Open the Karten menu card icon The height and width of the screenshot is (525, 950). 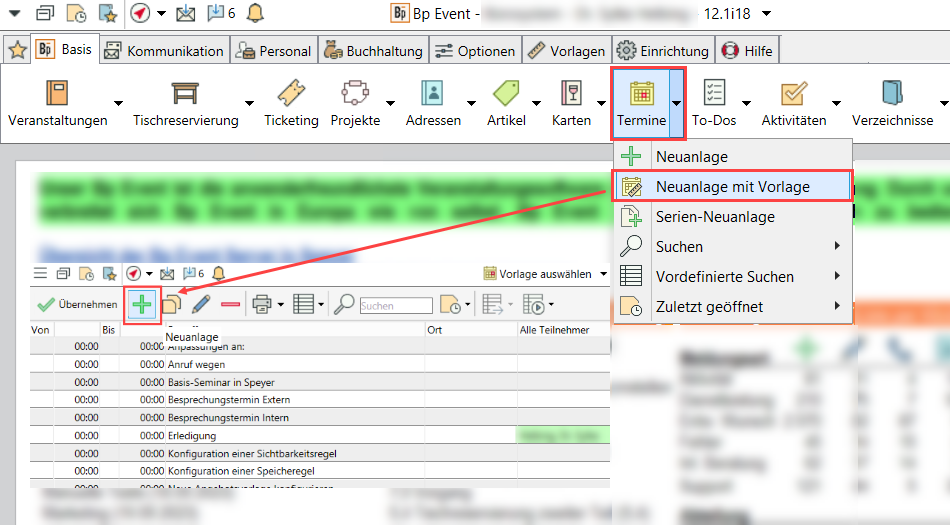[571, 94]
